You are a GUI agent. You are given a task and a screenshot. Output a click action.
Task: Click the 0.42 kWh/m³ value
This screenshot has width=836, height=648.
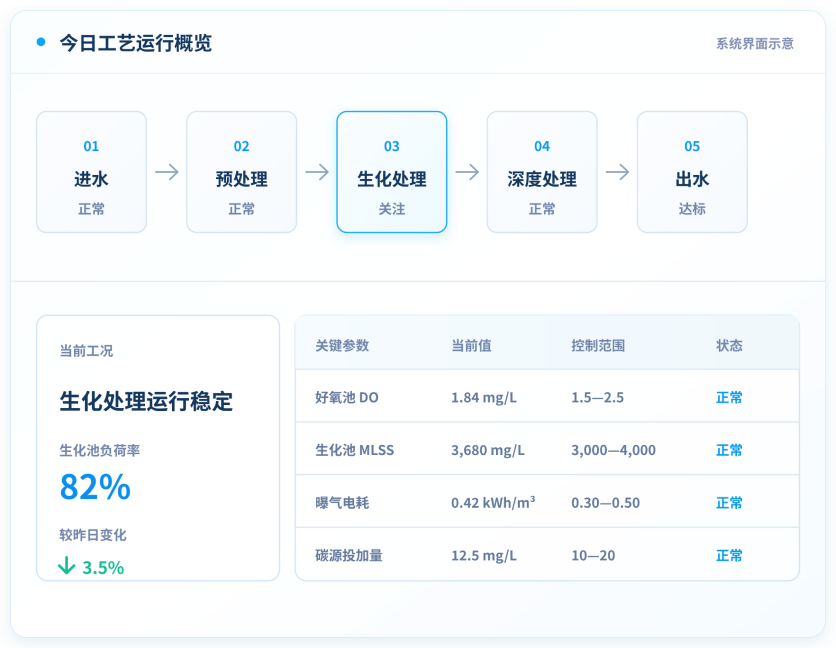point(493,502)
